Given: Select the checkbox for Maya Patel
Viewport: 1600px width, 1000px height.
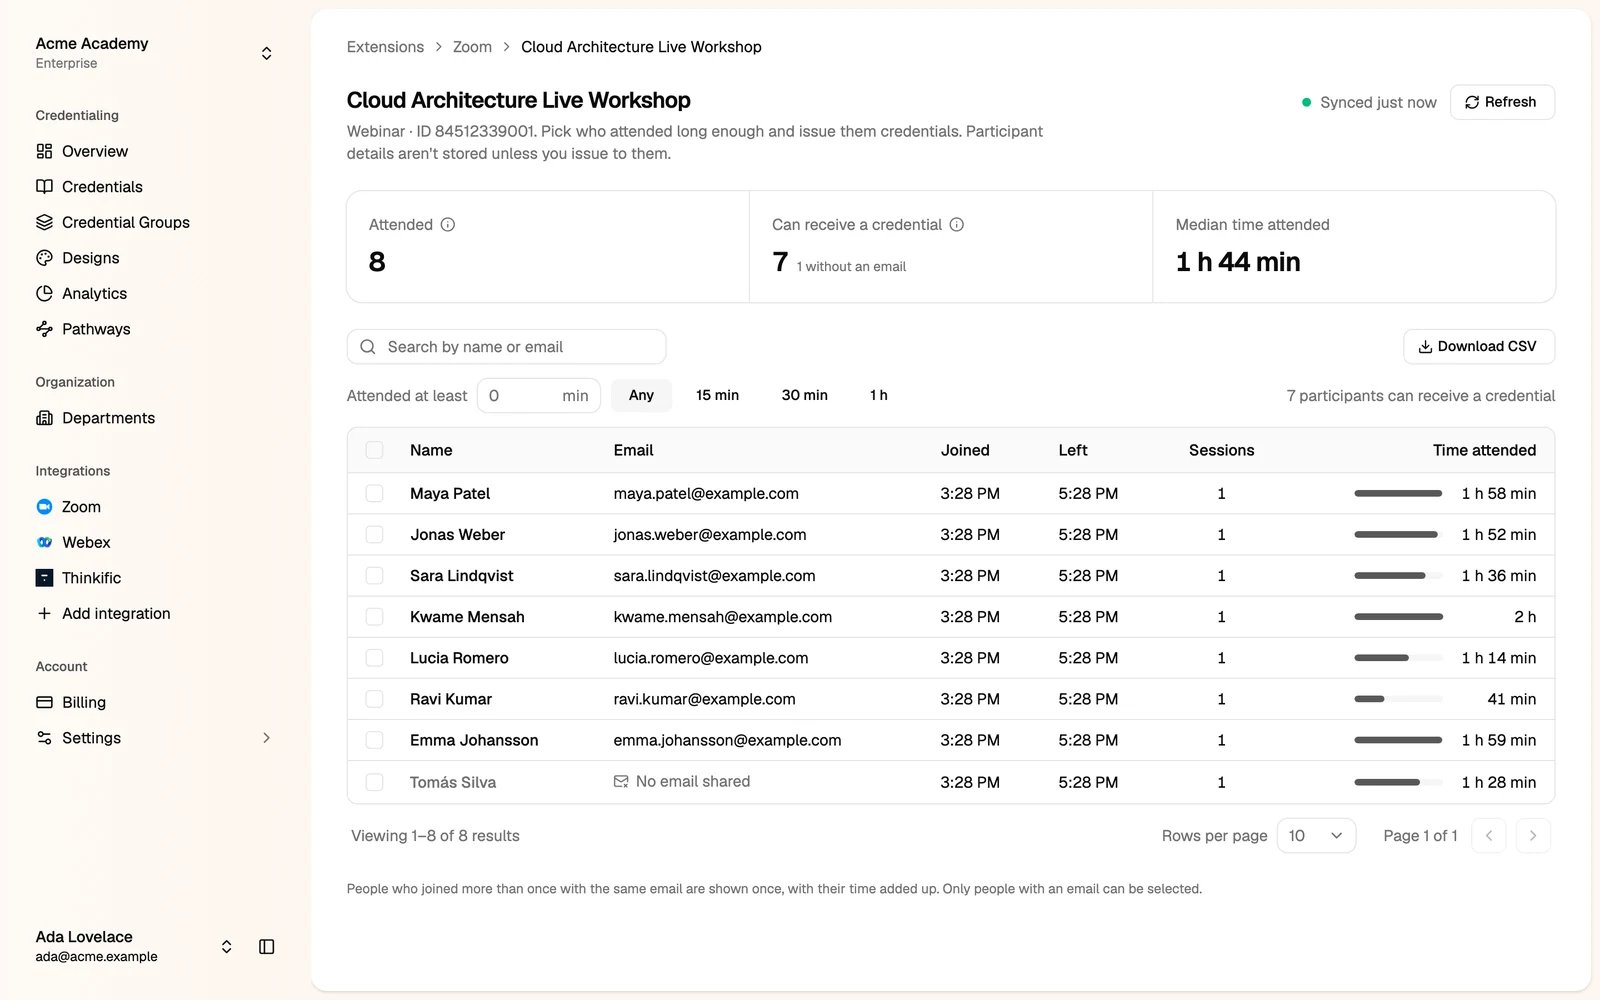Looking at the screenshot, I should [x=375, y=493].
